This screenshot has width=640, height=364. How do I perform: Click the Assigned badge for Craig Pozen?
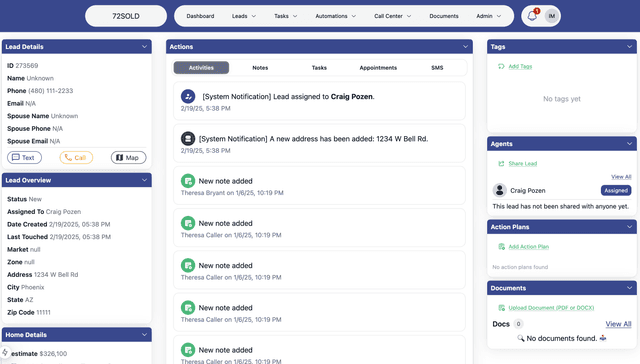coord(616,190)
